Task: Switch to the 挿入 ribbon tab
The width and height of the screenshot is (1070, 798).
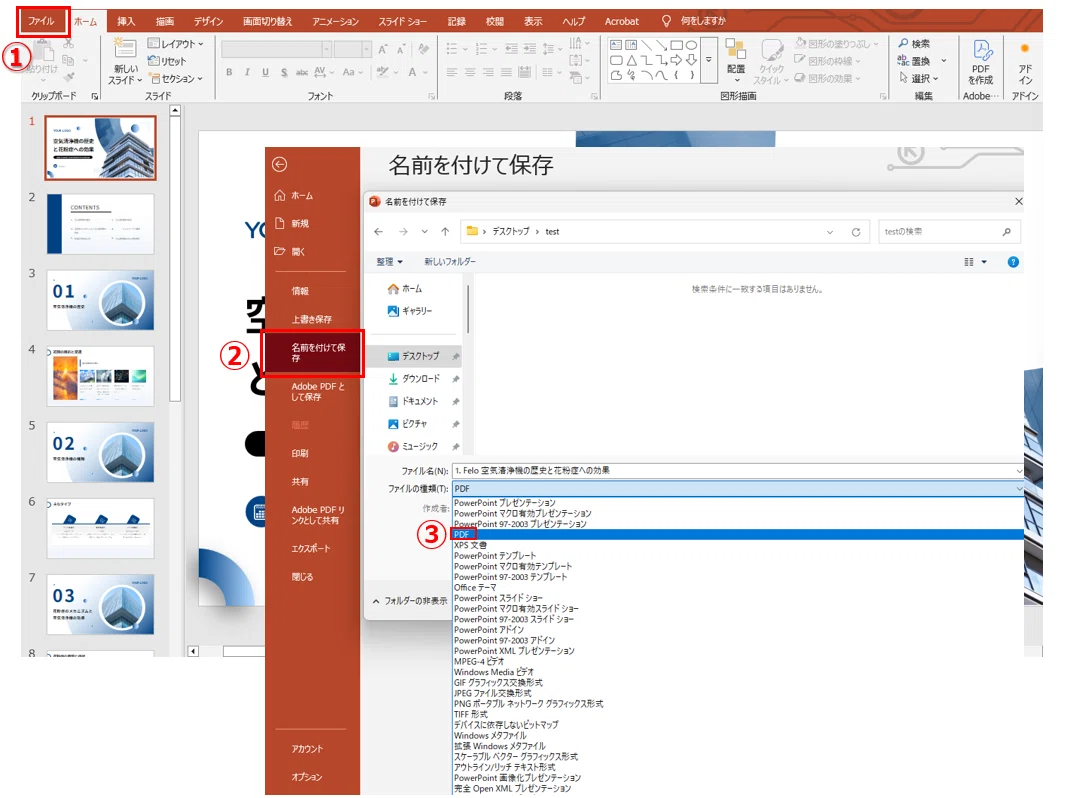Action: pos(126,21)
